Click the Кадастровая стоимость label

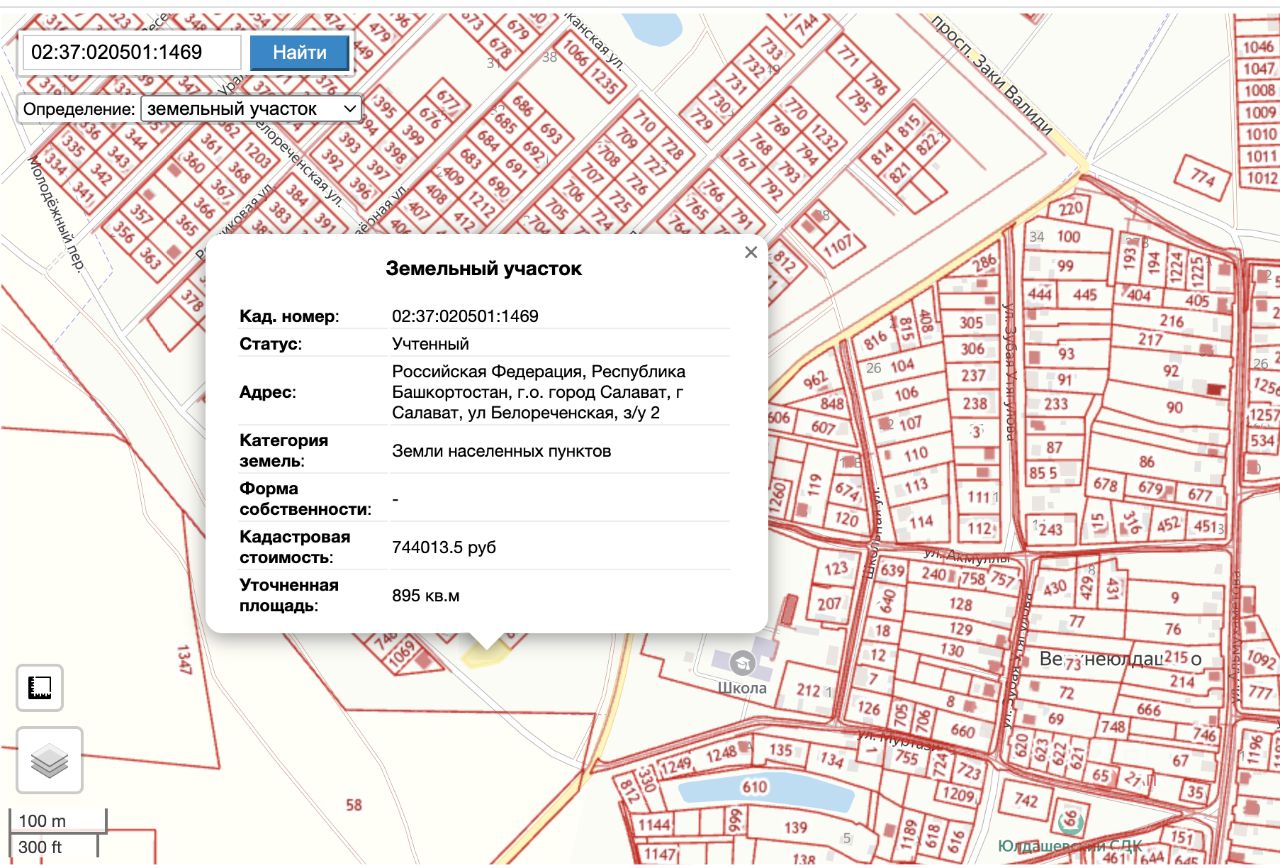tap(295, 547)
